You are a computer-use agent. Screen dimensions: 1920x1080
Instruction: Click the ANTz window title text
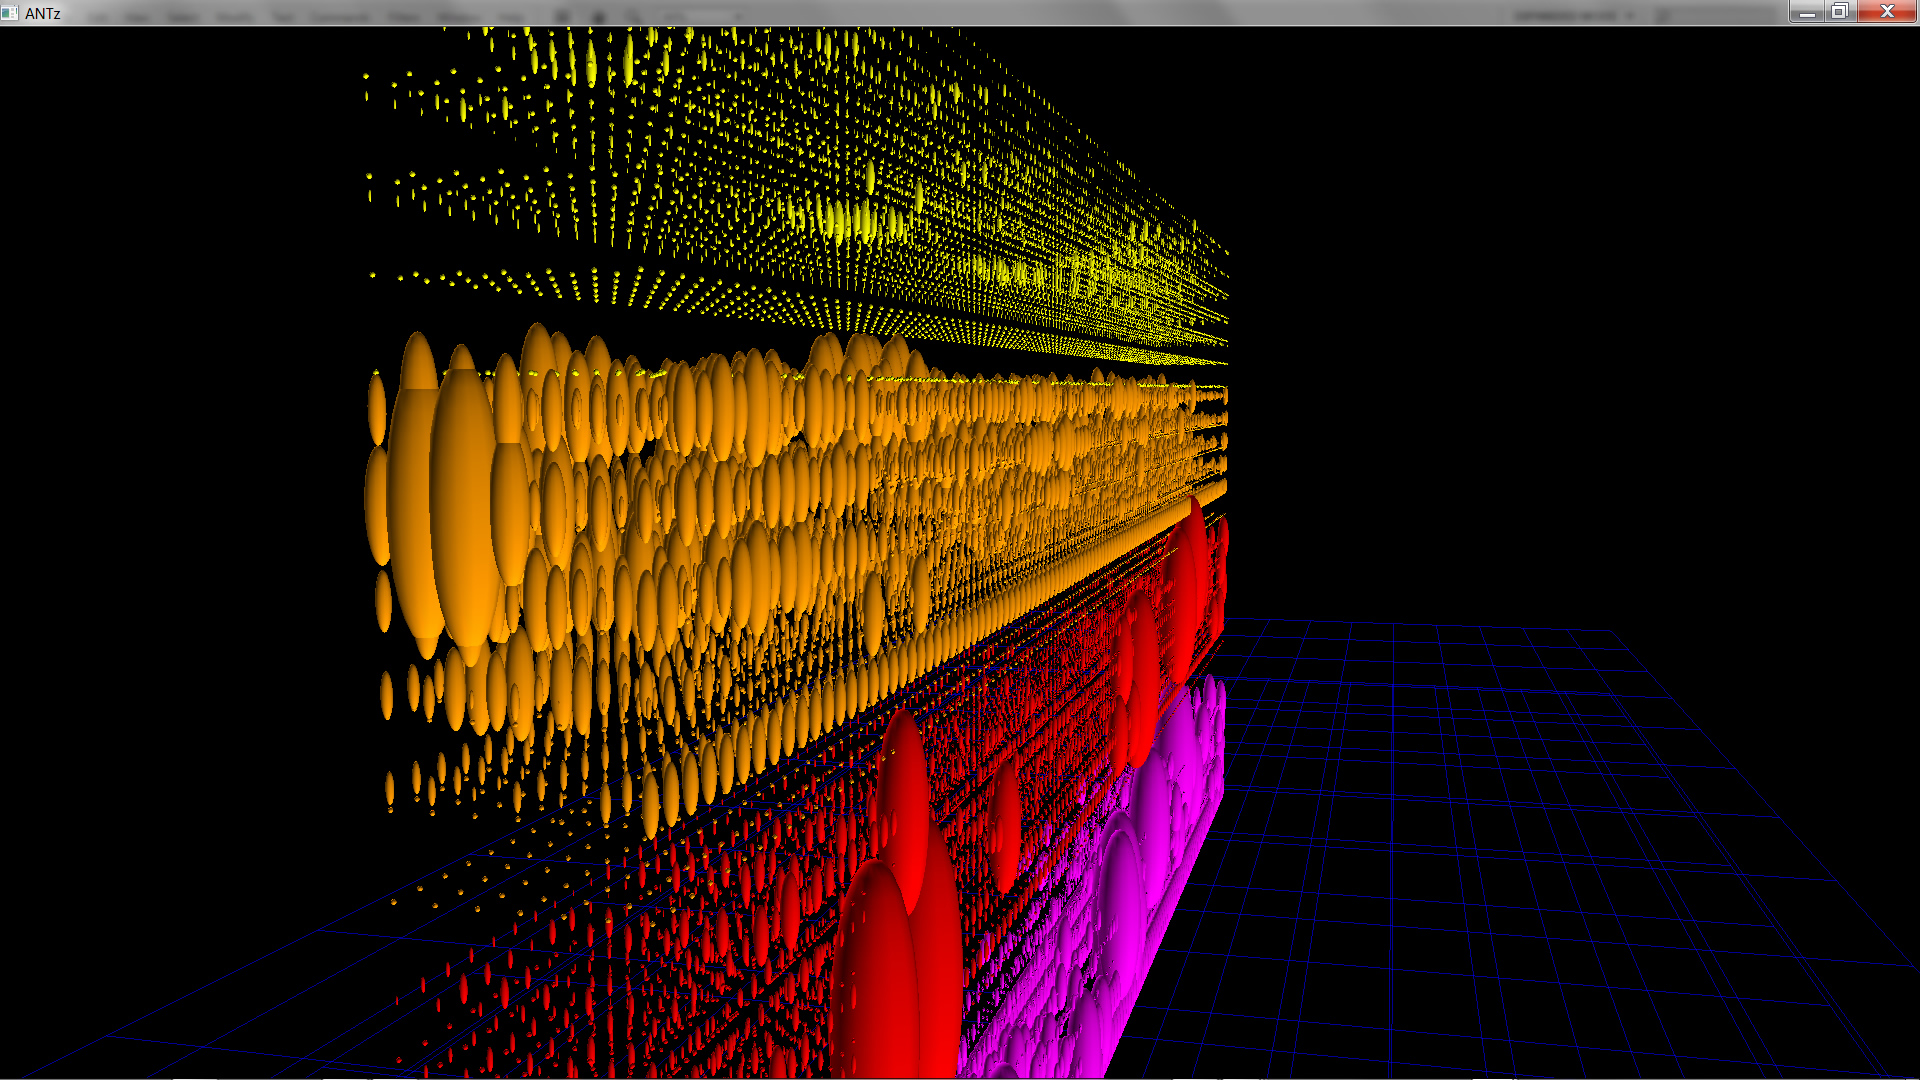[43, 13]
